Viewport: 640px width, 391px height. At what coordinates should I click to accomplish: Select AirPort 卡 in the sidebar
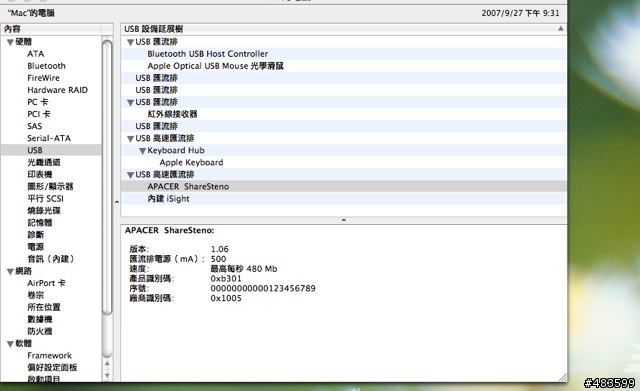46,283
